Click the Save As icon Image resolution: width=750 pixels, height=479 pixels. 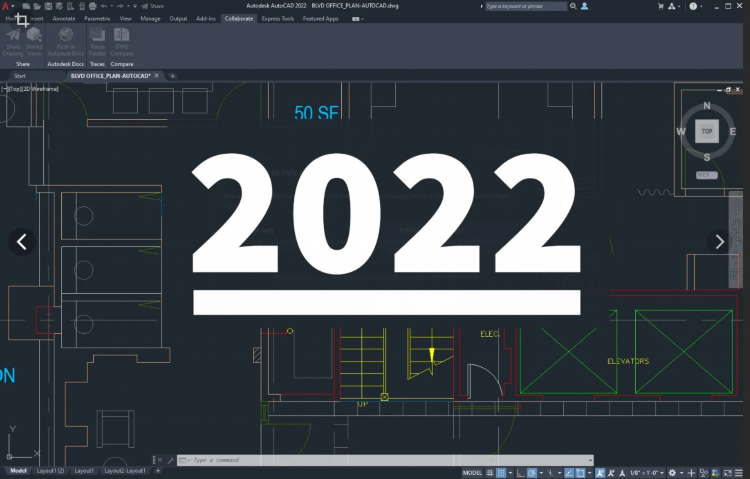tap(59, 6)
